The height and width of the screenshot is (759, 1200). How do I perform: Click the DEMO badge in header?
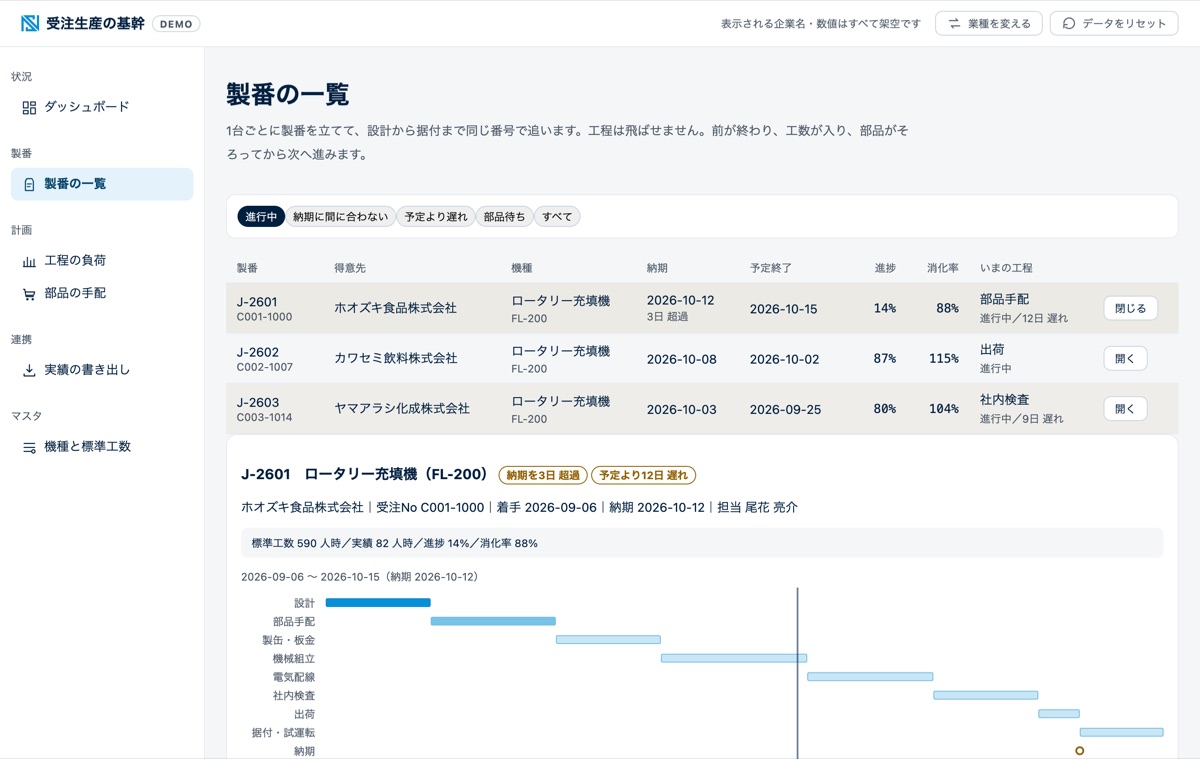(x=176, y=24)
